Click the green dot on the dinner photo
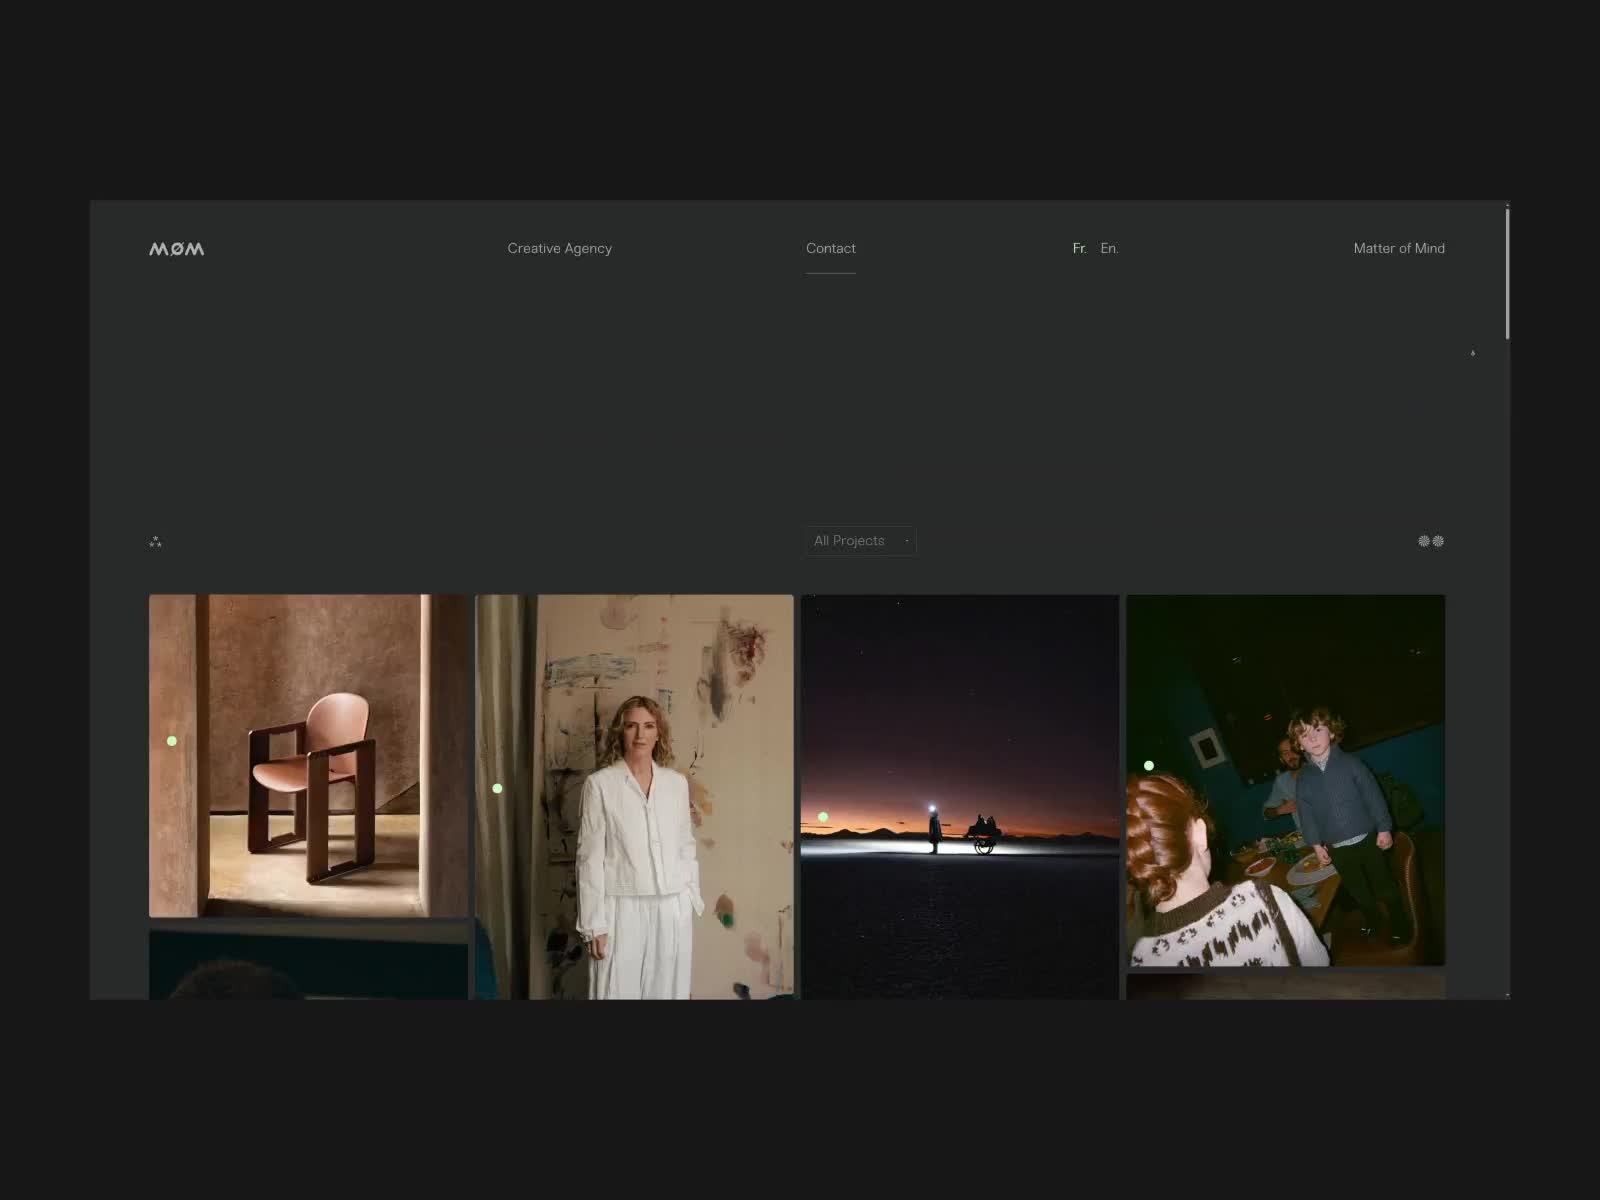 click(x=1149, y=766)
